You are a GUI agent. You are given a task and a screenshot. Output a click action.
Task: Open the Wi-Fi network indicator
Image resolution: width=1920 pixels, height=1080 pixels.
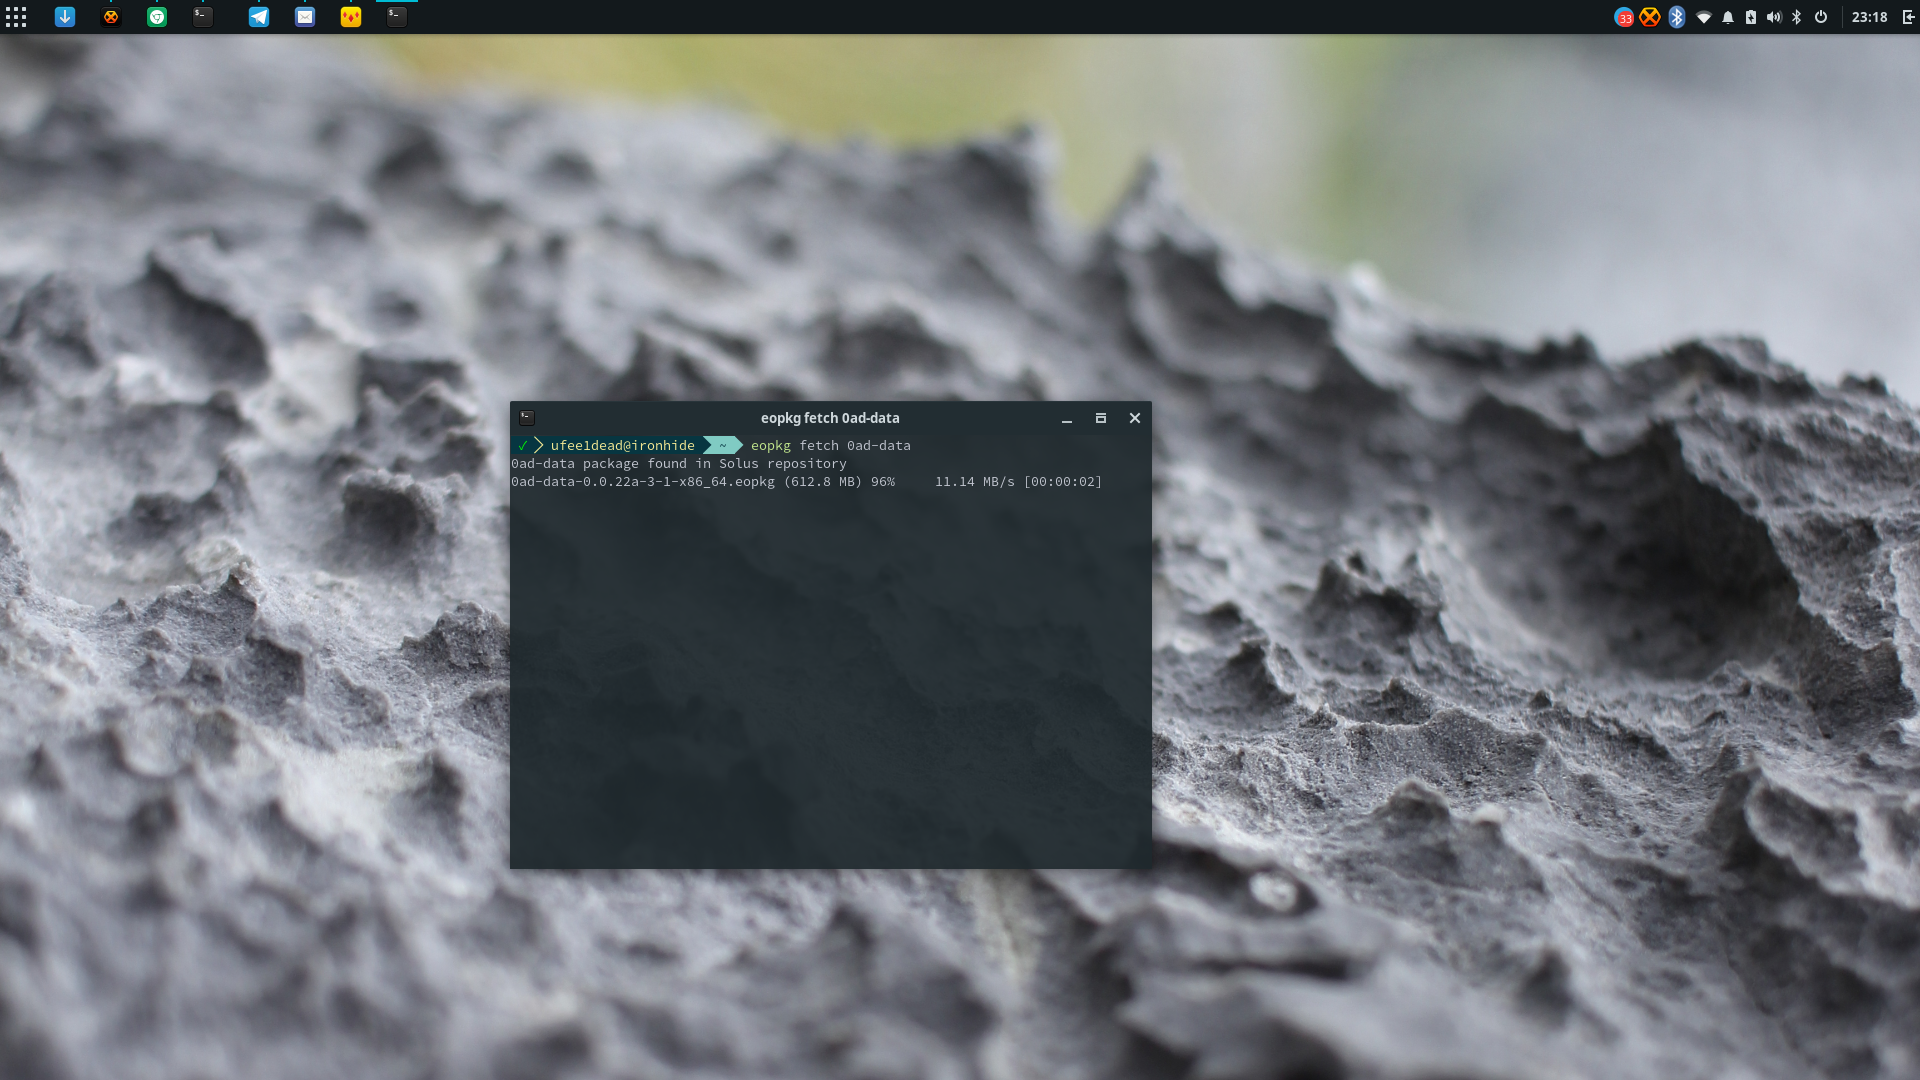pyautogui.click(x=1703, y=17)
